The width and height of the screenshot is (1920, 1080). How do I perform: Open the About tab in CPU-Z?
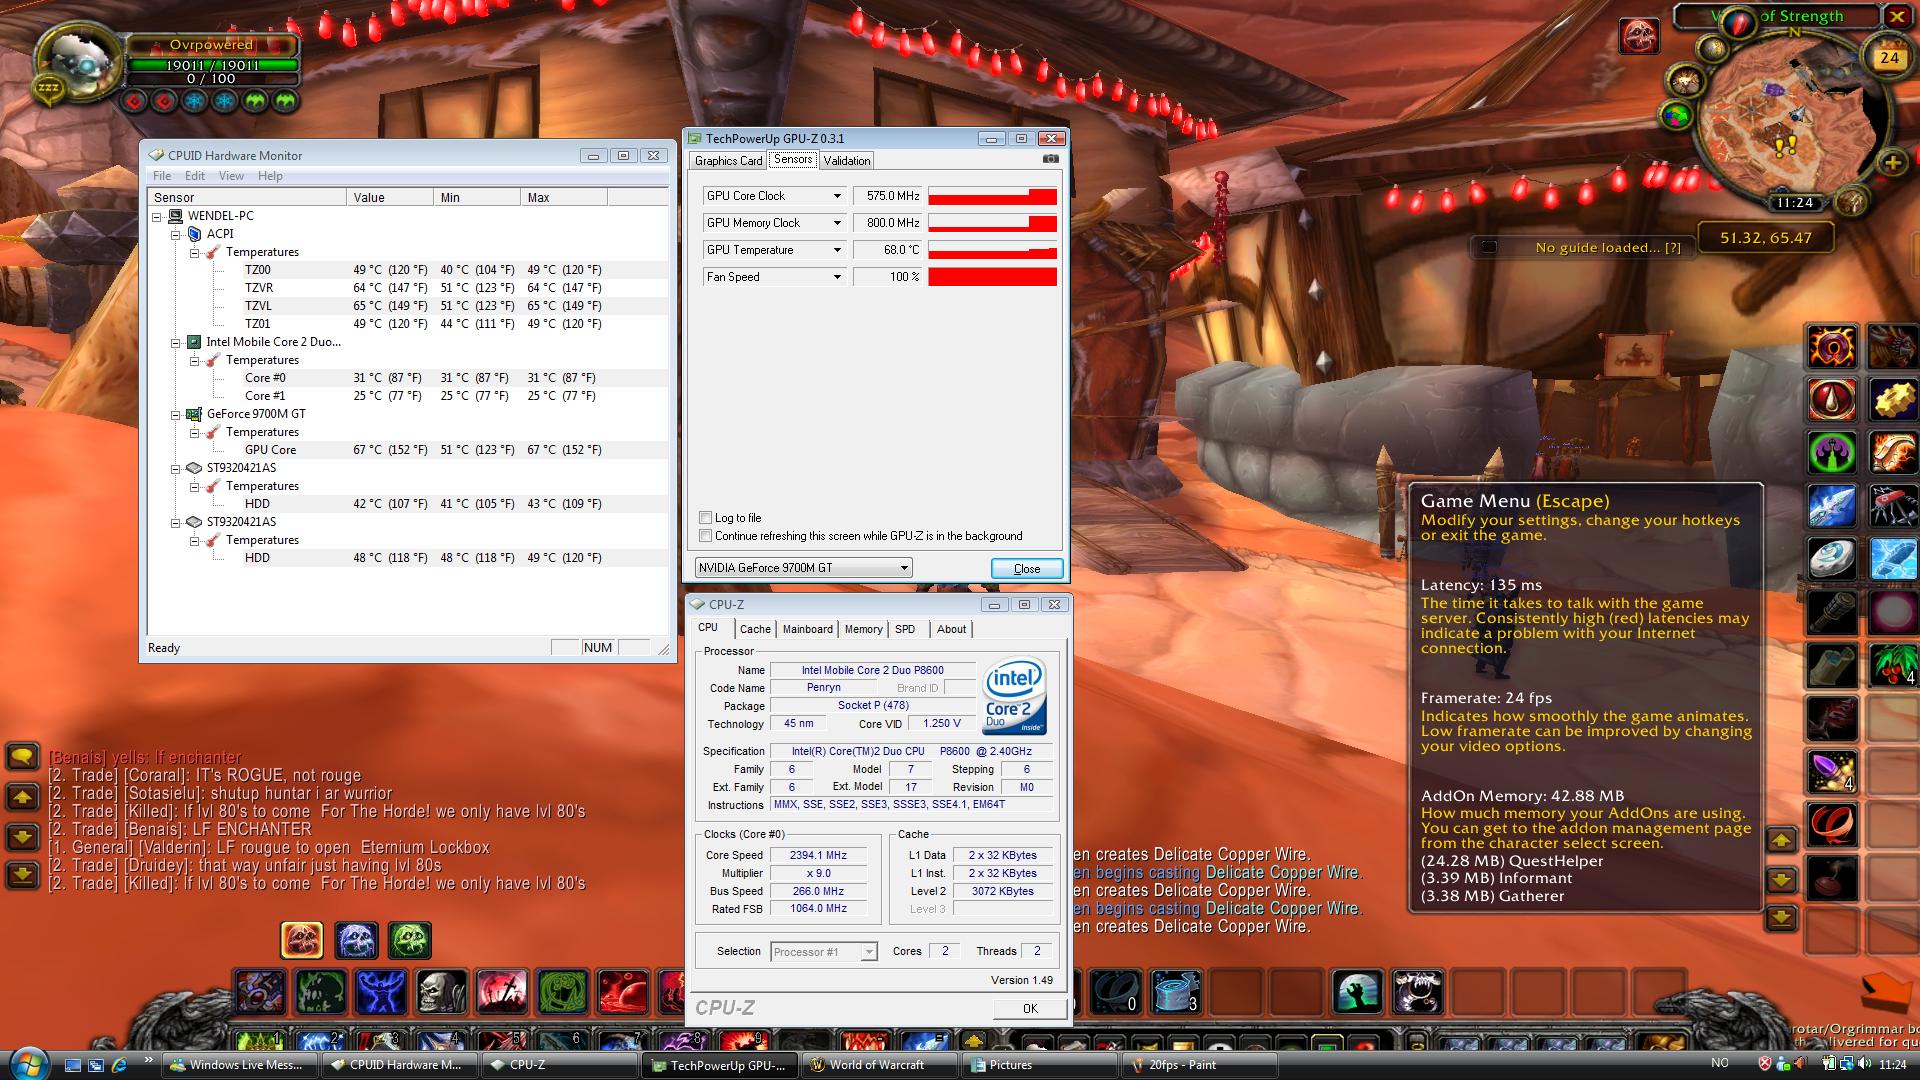(x=951, y=629)
